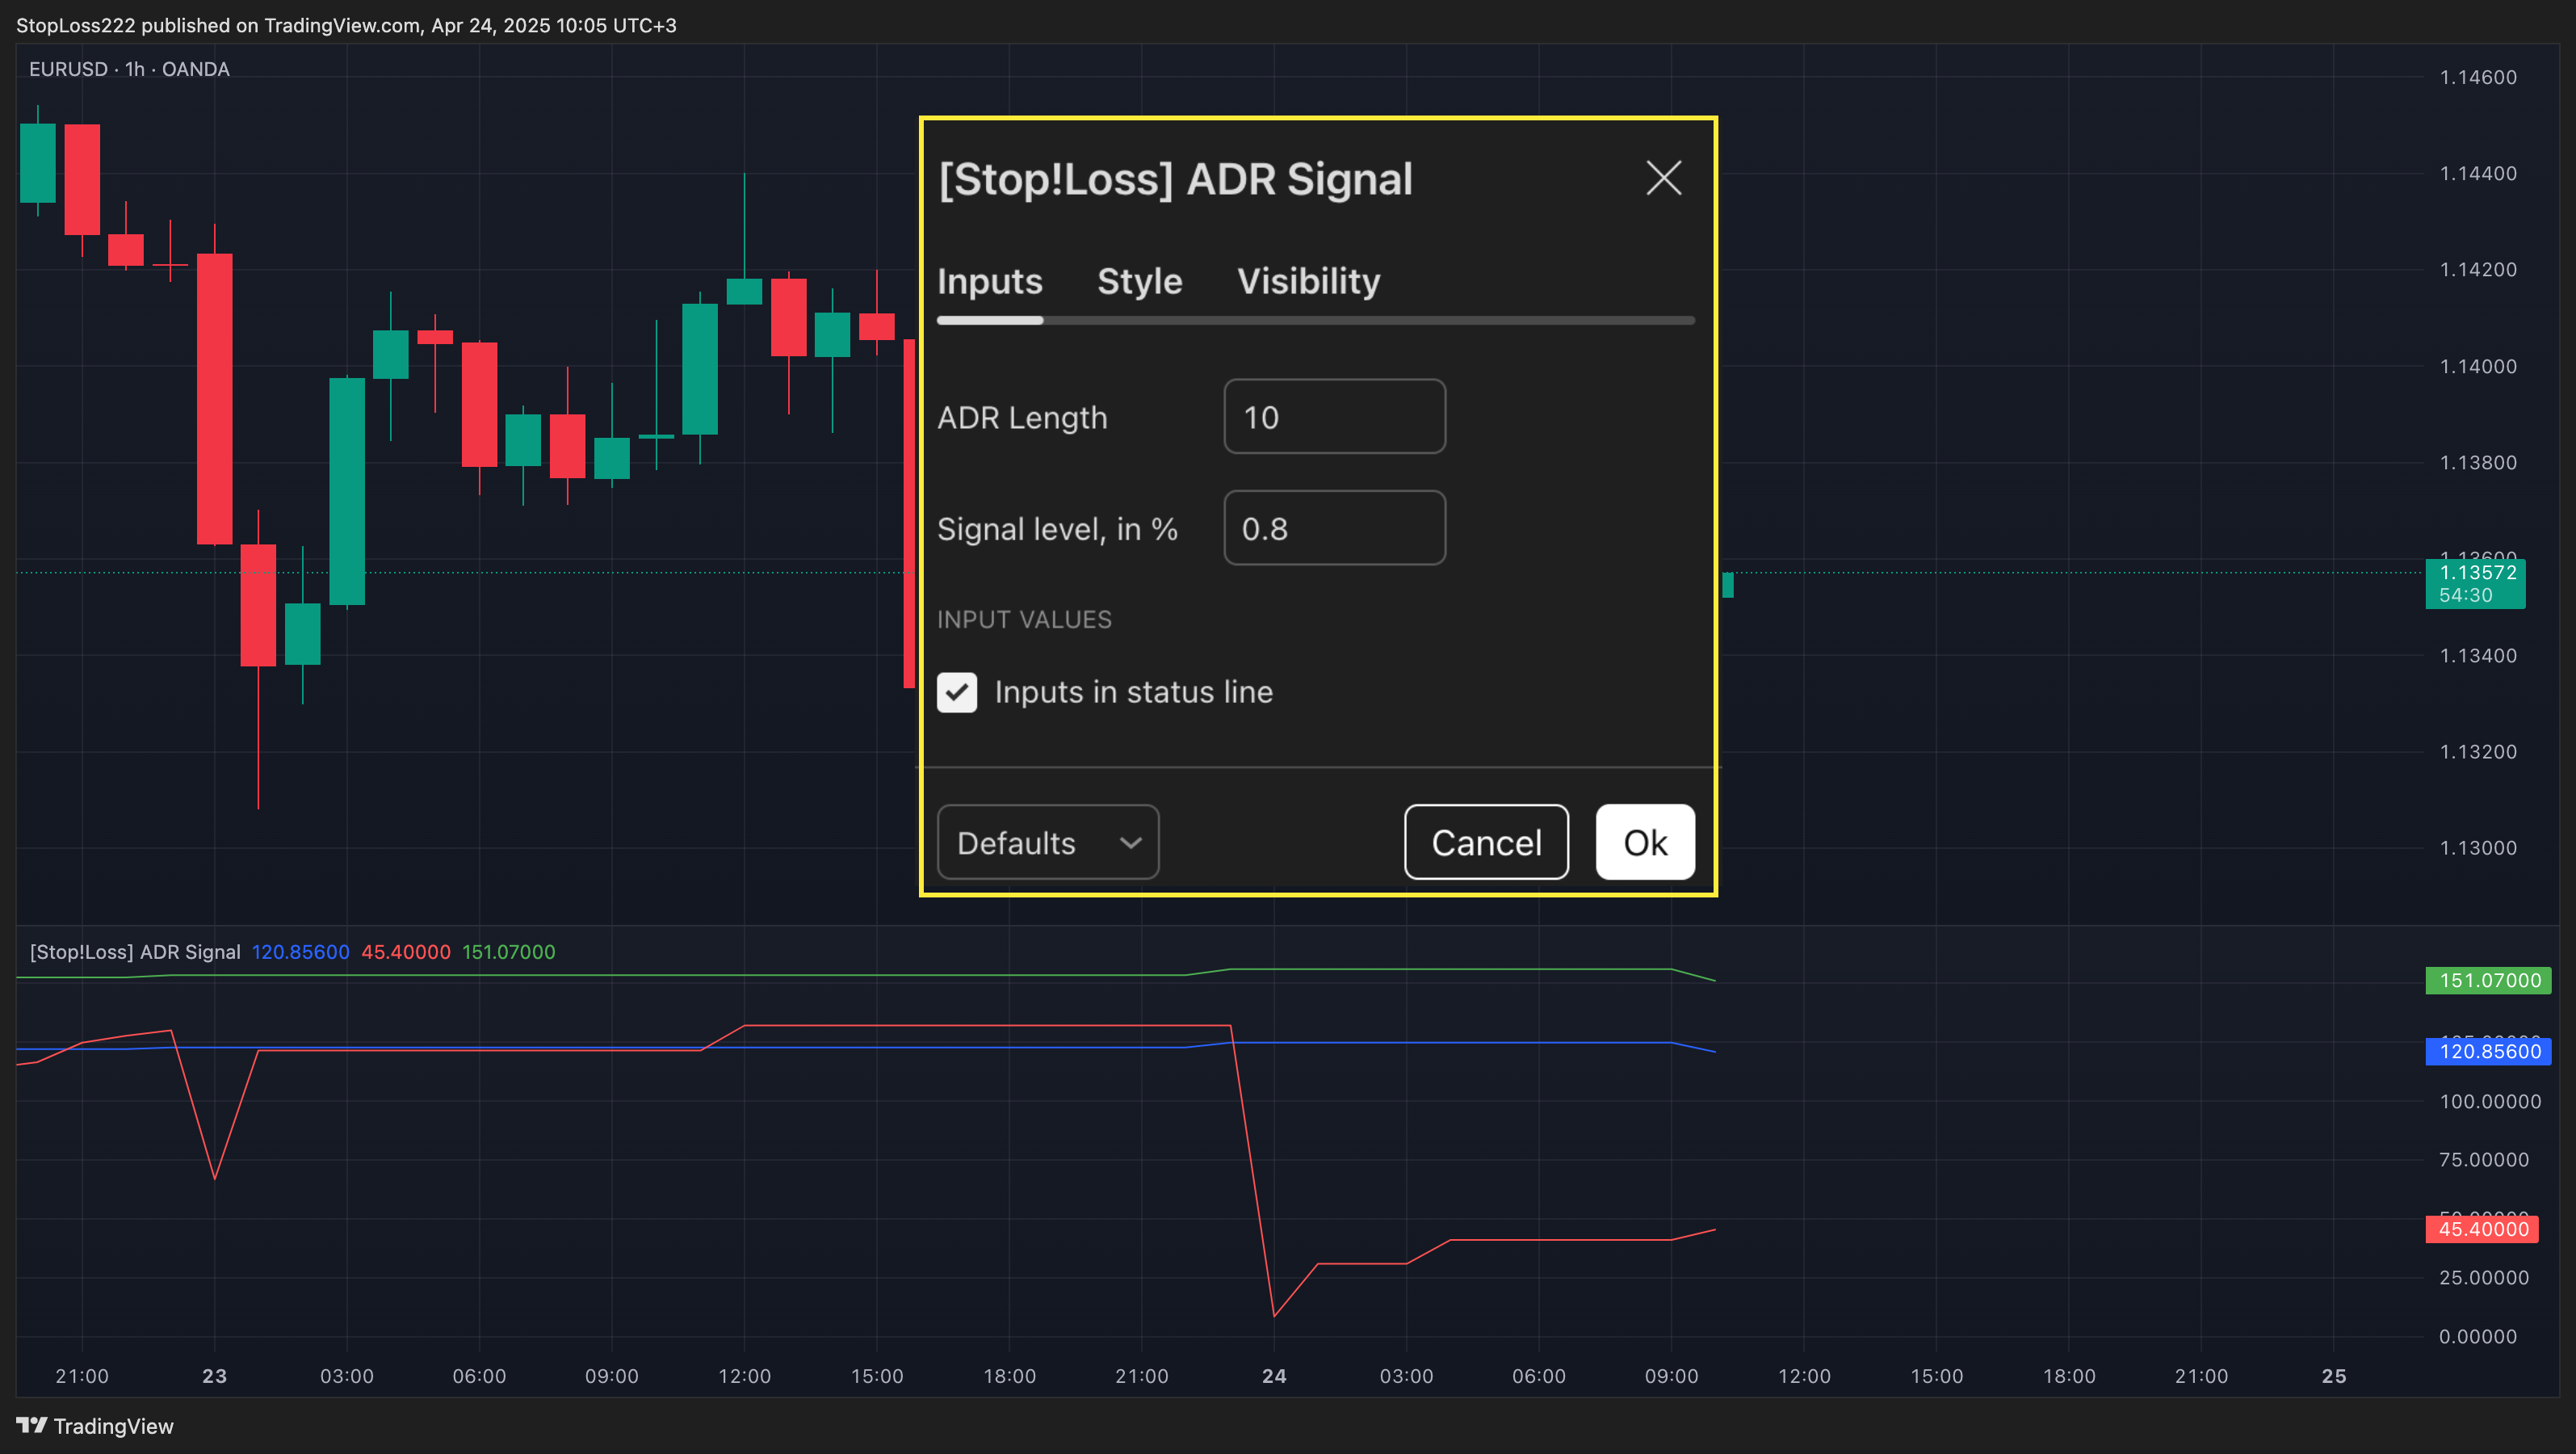The image size is (2576, 1454).
Task: Click the INPUT VALUES section heading
Action: tap(1024, 620)
